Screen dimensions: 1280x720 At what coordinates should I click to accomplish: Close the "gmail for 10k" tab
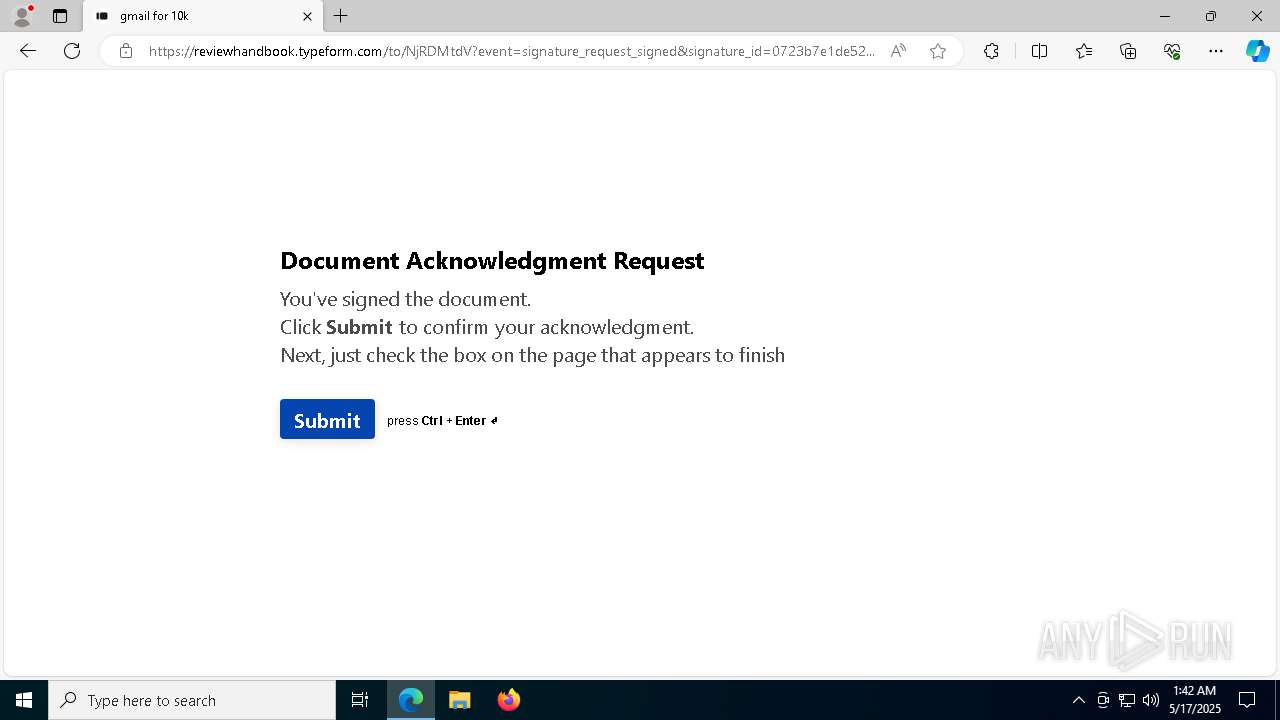pyautogui.click(x=307, y=16)
